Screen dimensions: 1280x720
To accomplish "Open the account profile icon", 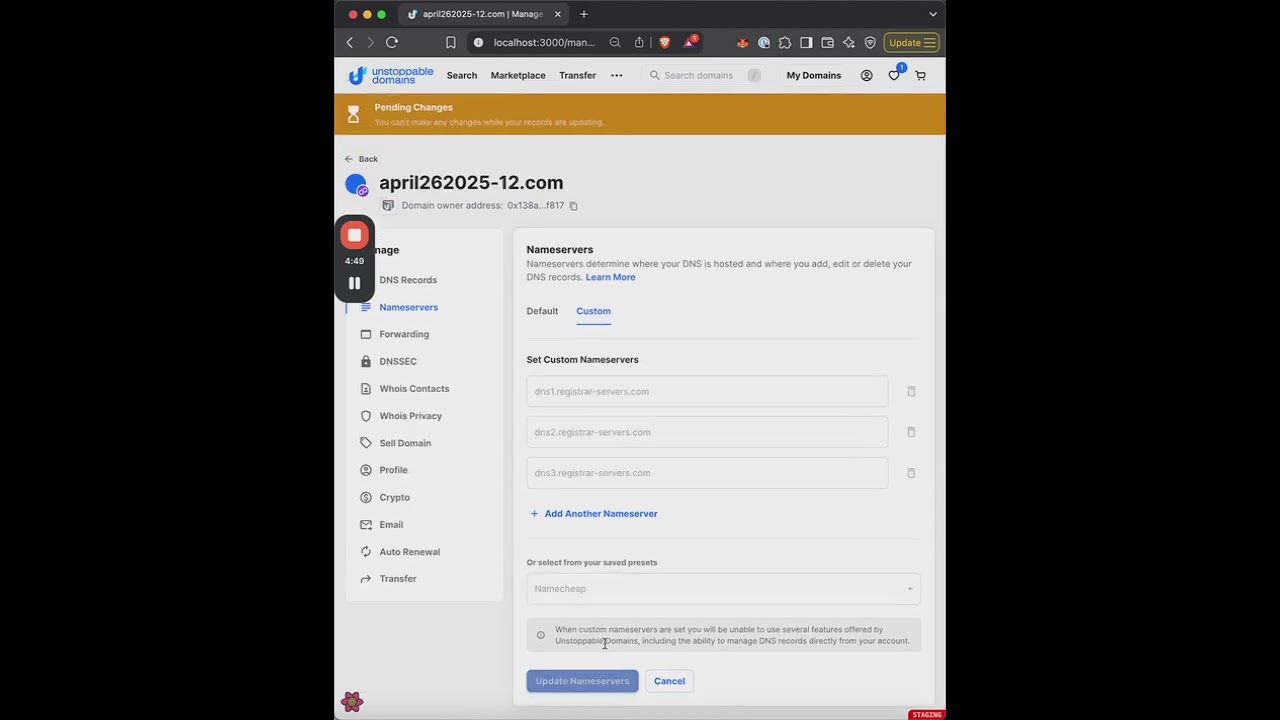I will point(867,75).
